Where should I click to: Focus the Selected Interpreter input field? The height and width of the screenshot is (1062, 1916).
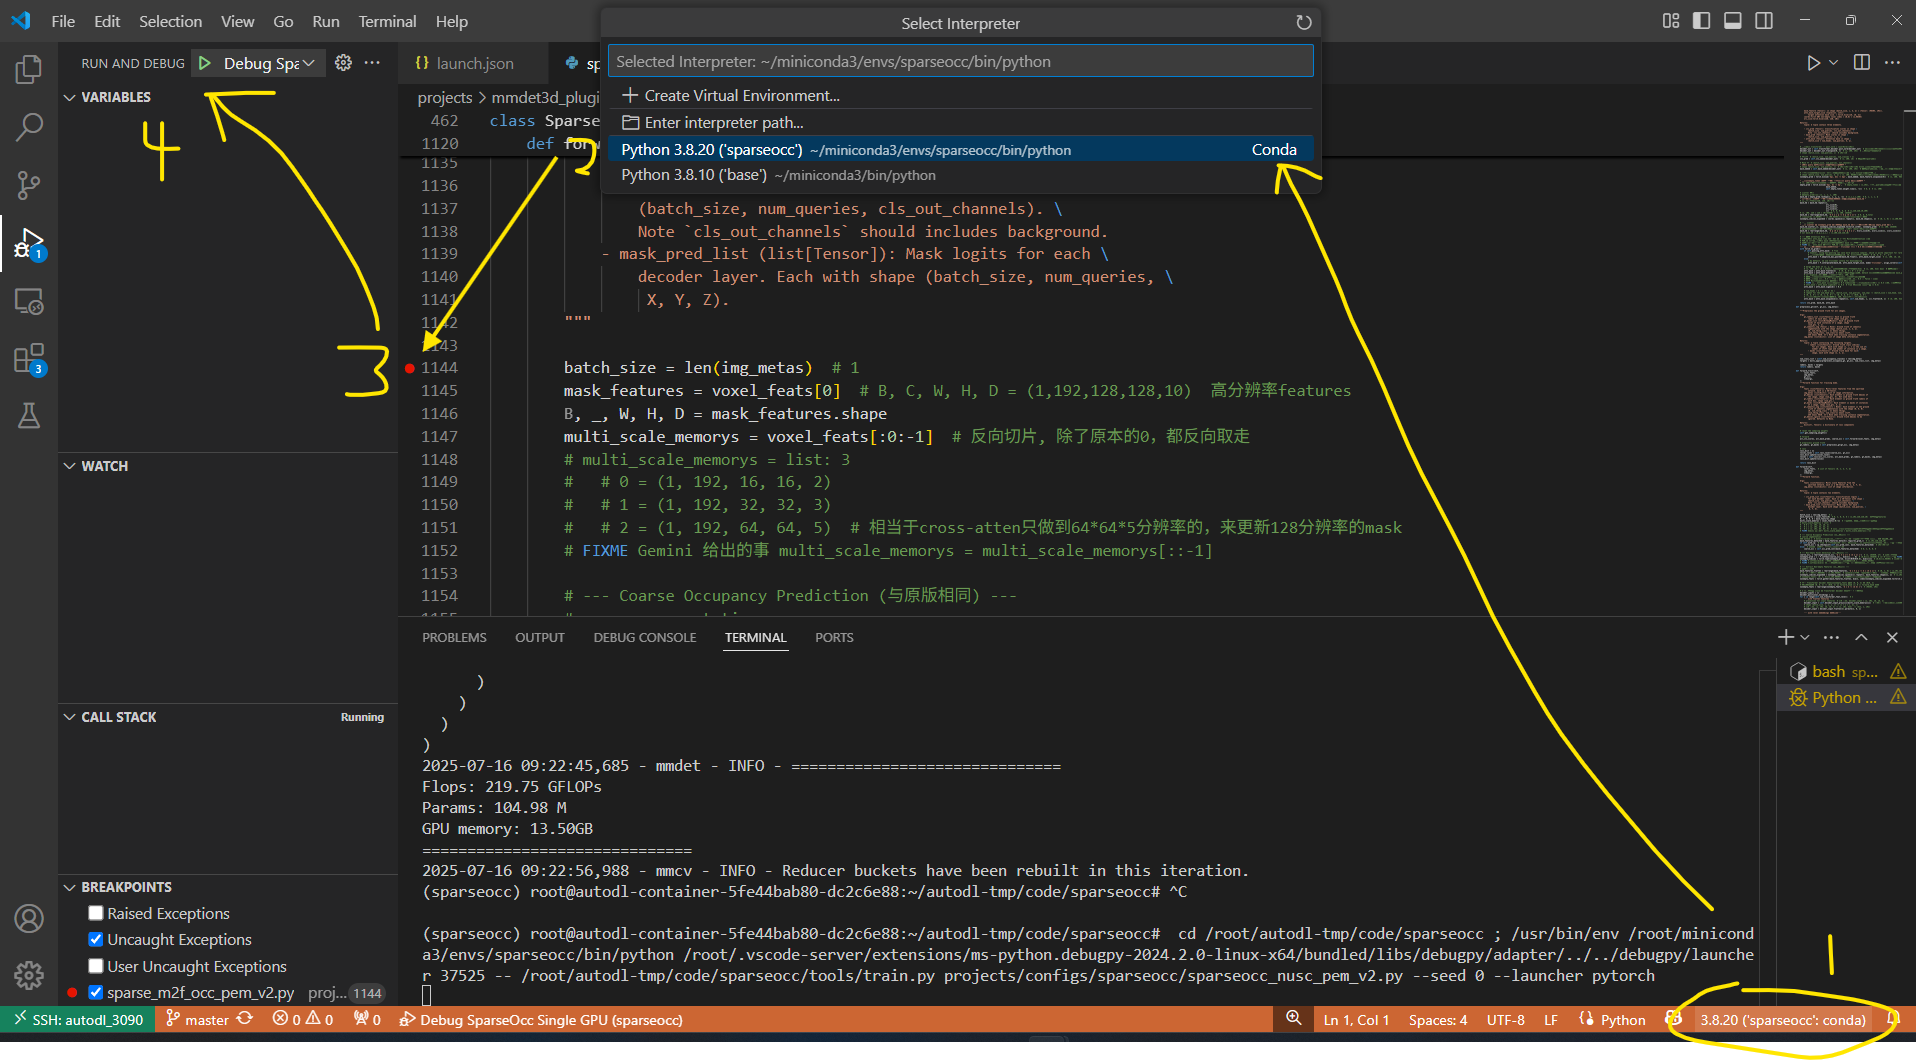960,61
